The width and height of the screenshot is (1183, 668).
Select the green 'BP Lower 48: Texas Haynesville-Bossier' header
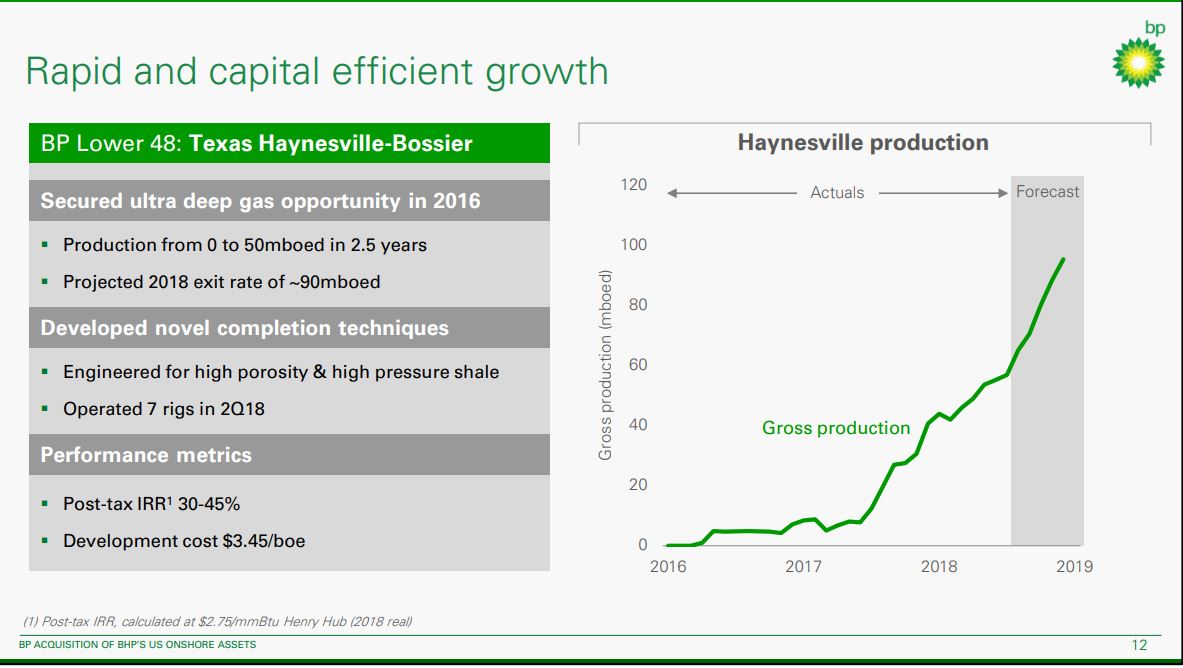(x=289, y=143)
